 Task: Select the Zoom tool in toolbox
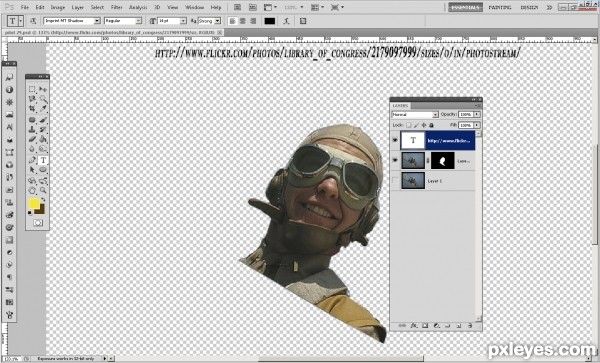tap(43, 190)
